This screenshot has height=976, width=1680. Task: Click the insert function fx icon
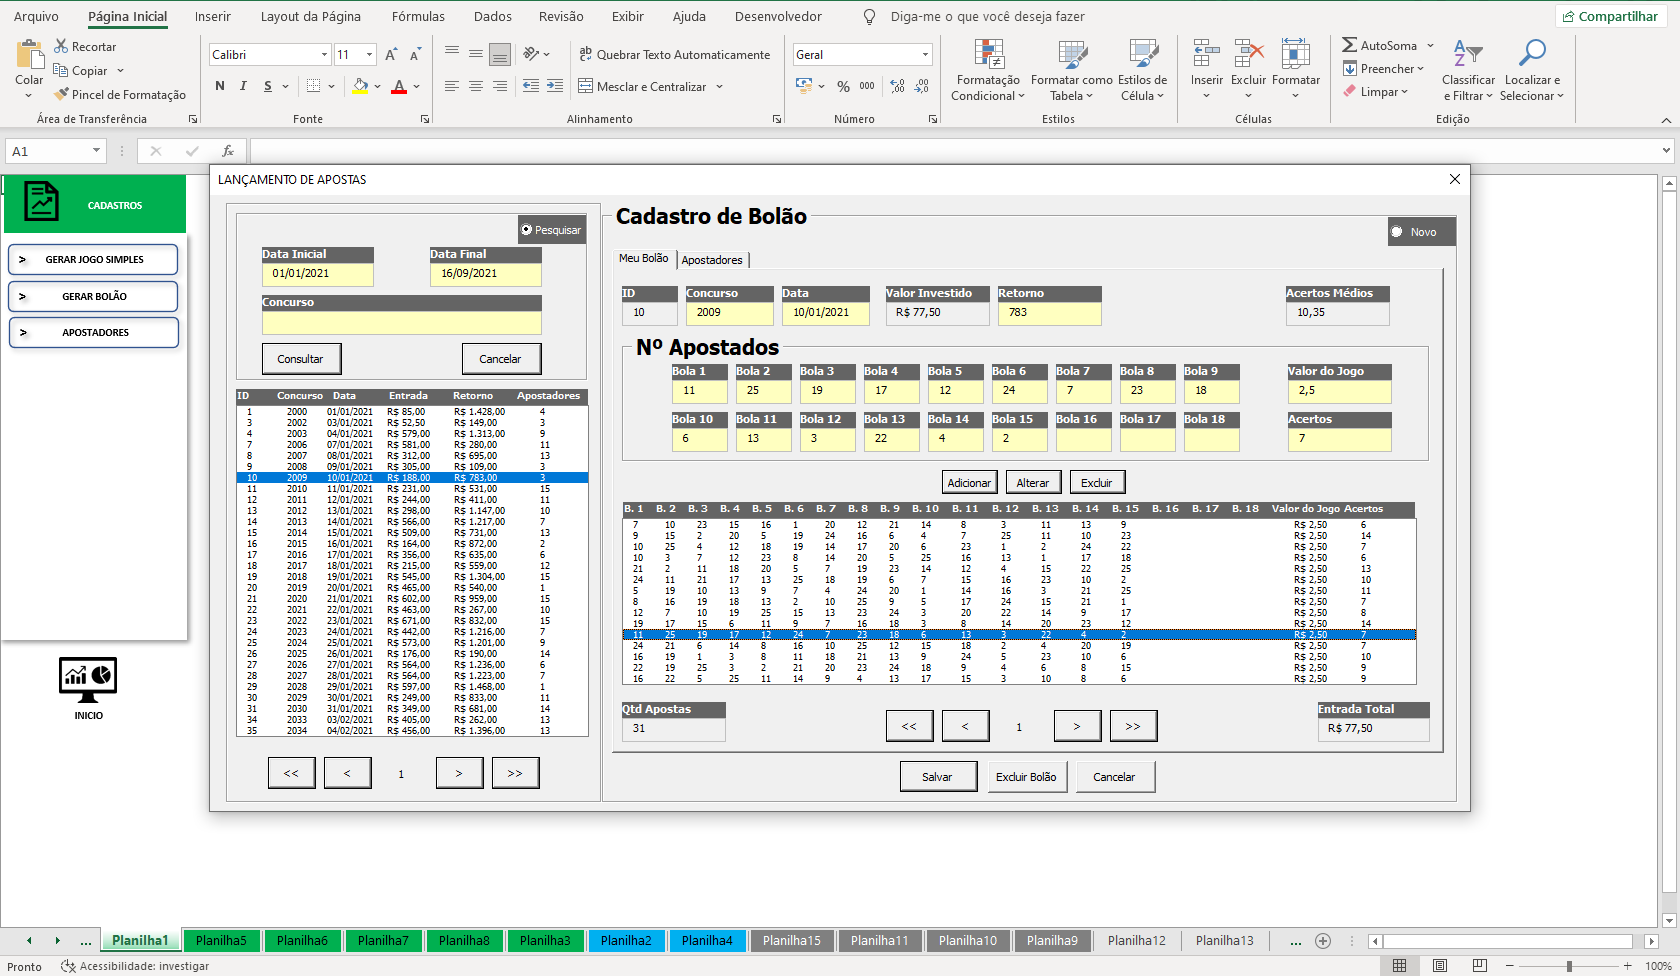228,151
